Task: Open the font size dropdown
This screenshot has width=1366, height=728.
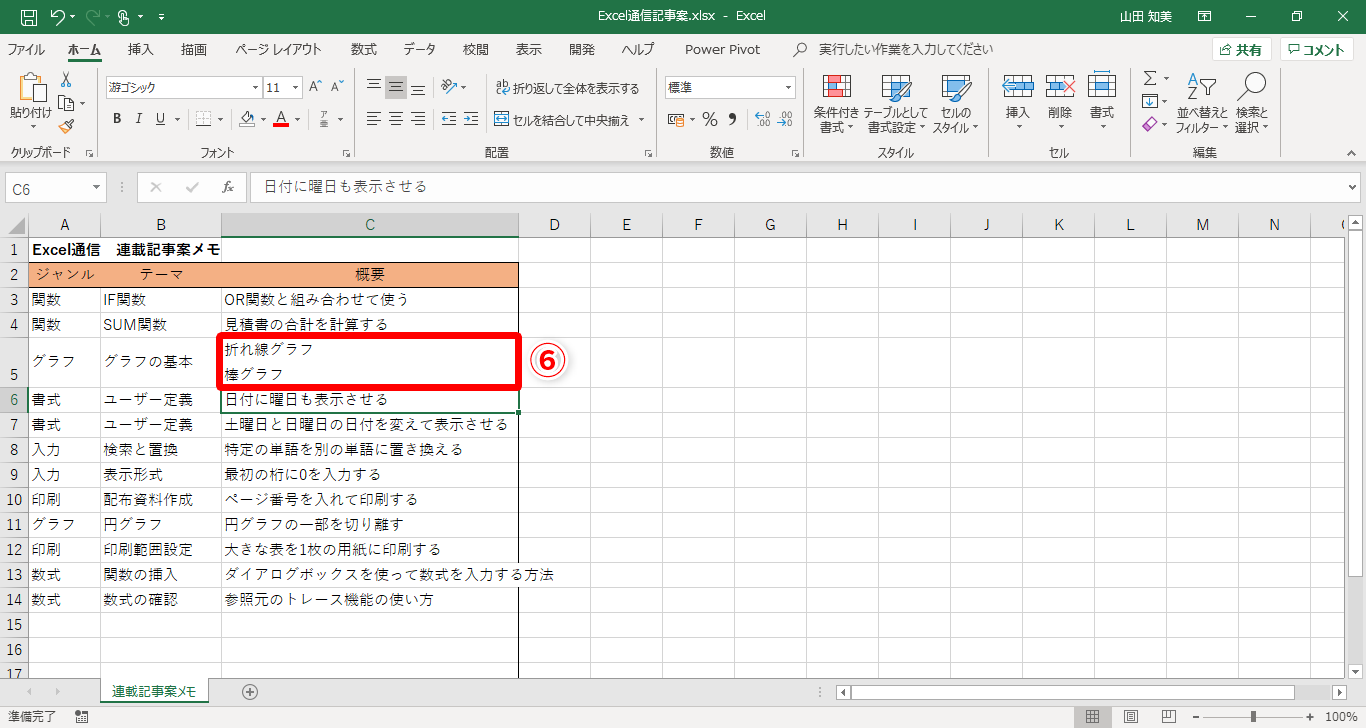Action: (x=296, y=87)
